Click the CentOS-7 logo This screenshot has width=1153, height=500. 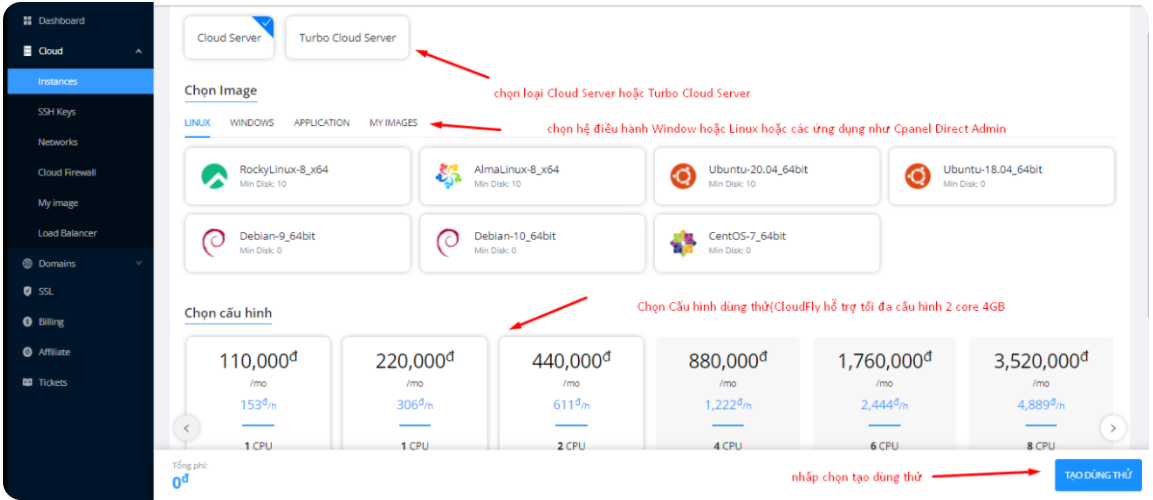click(682, 243)
